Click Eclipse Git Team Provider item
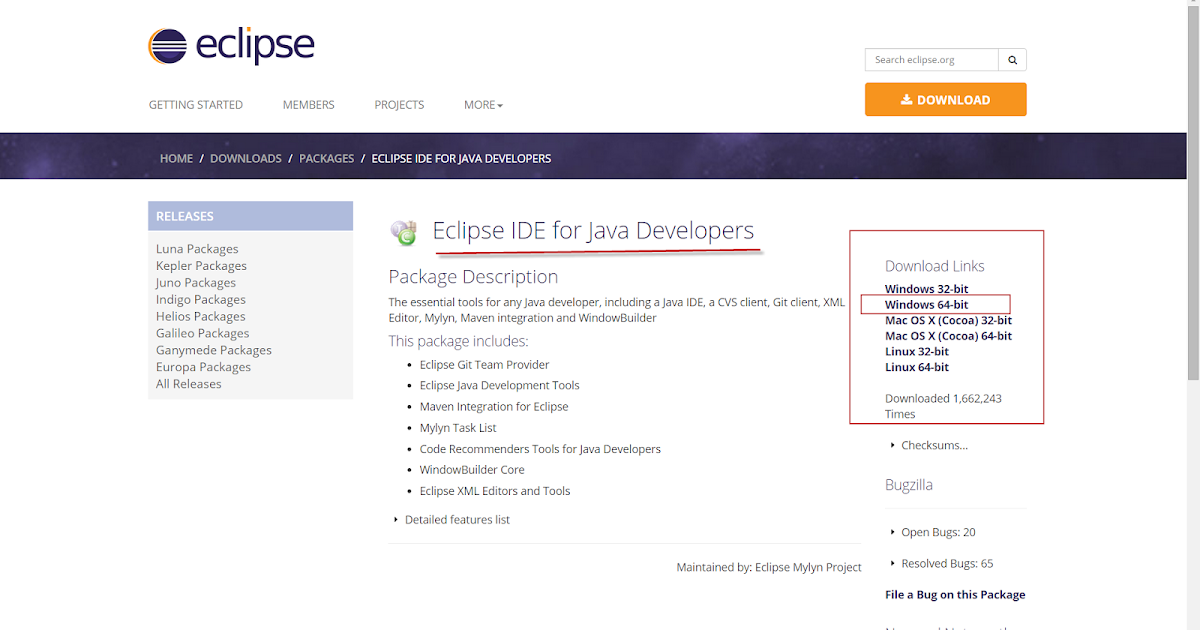Image resolution: width=1200 pixels, height=630 pixels. (x=484, y=365)
